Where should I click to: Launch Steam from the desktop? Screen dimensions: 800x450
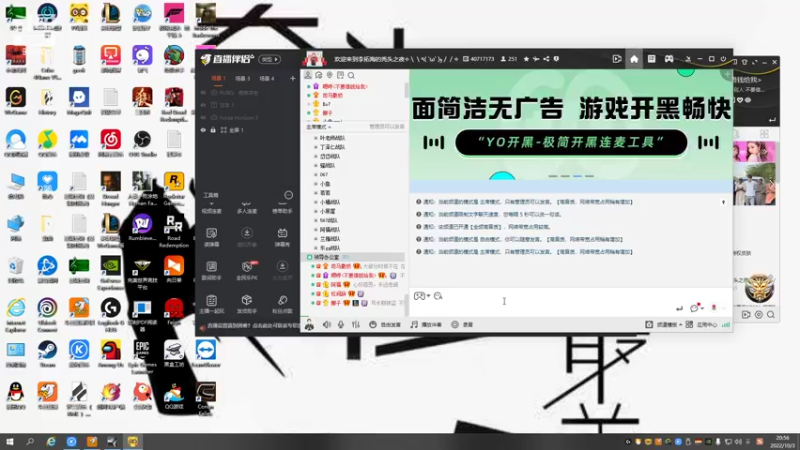pyautogui.click(x=47, y=354)
